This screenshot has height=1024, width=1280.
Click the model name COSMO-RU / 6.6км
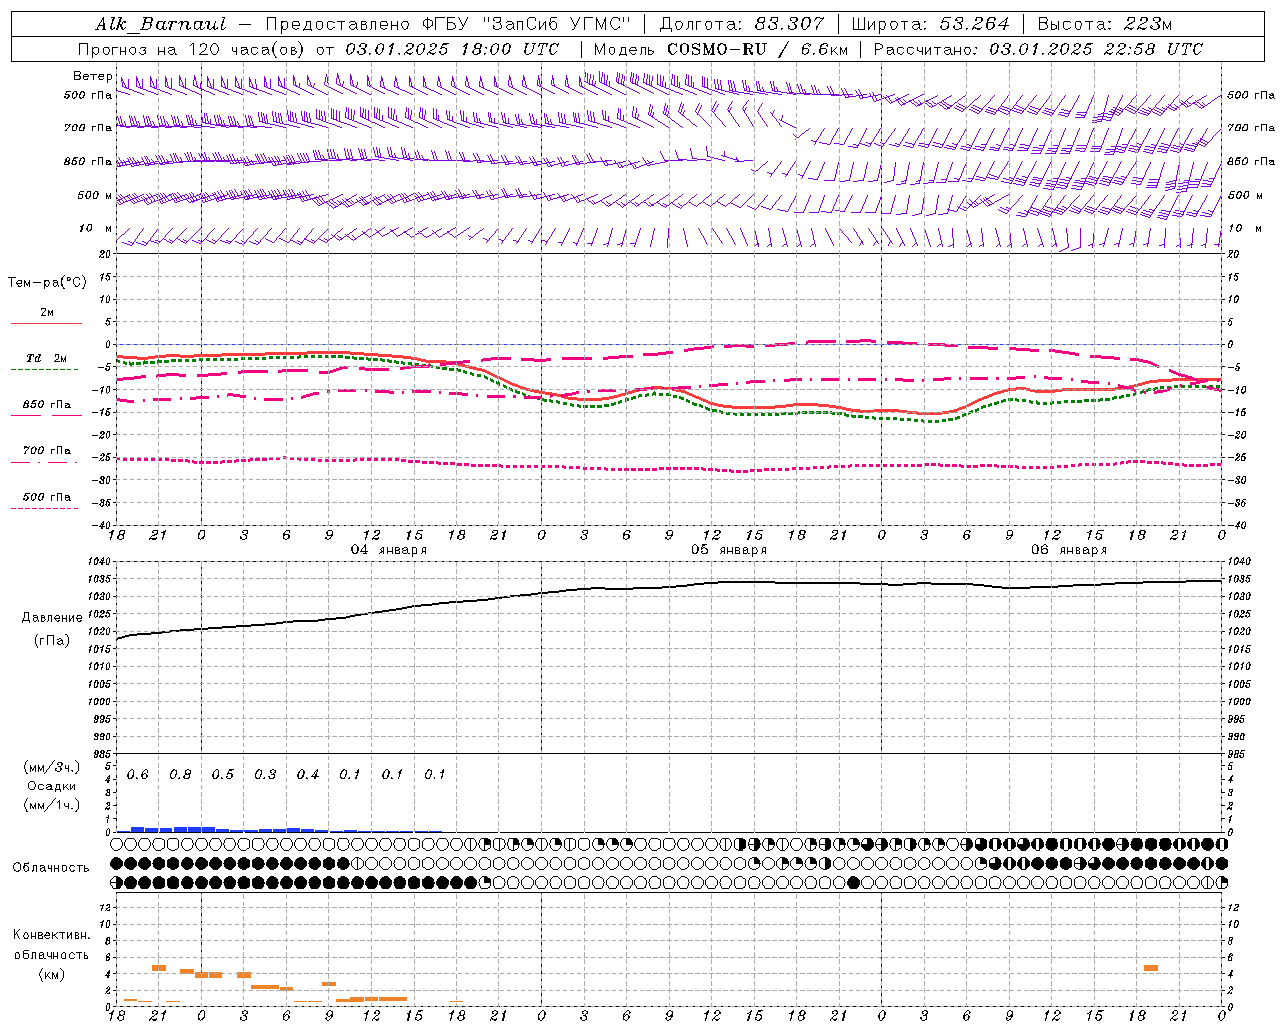point(758,49)
